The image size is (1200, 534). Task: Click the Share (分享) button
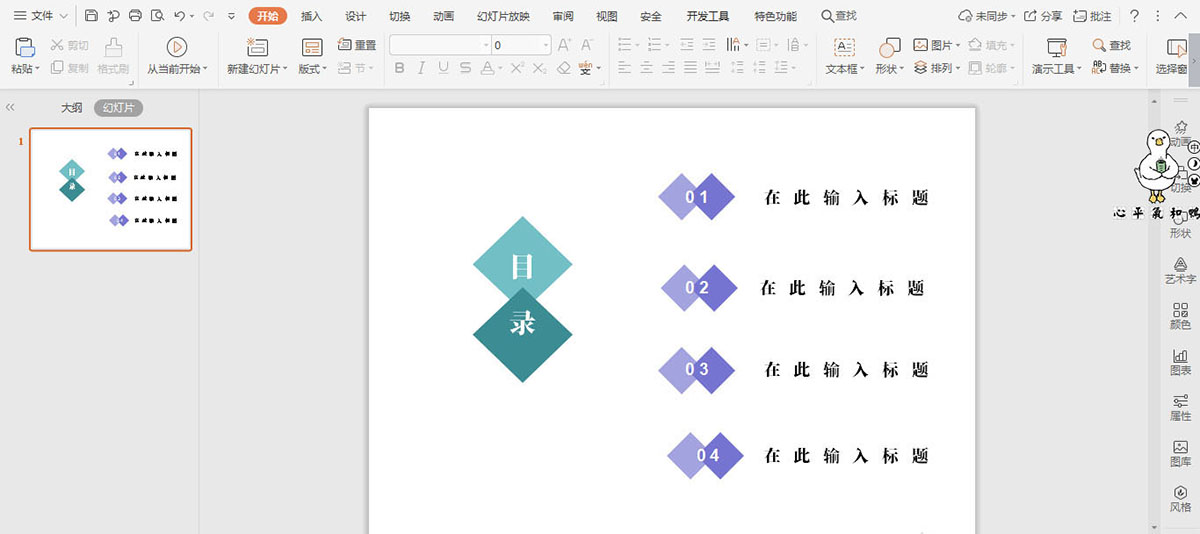[1042, 16]
